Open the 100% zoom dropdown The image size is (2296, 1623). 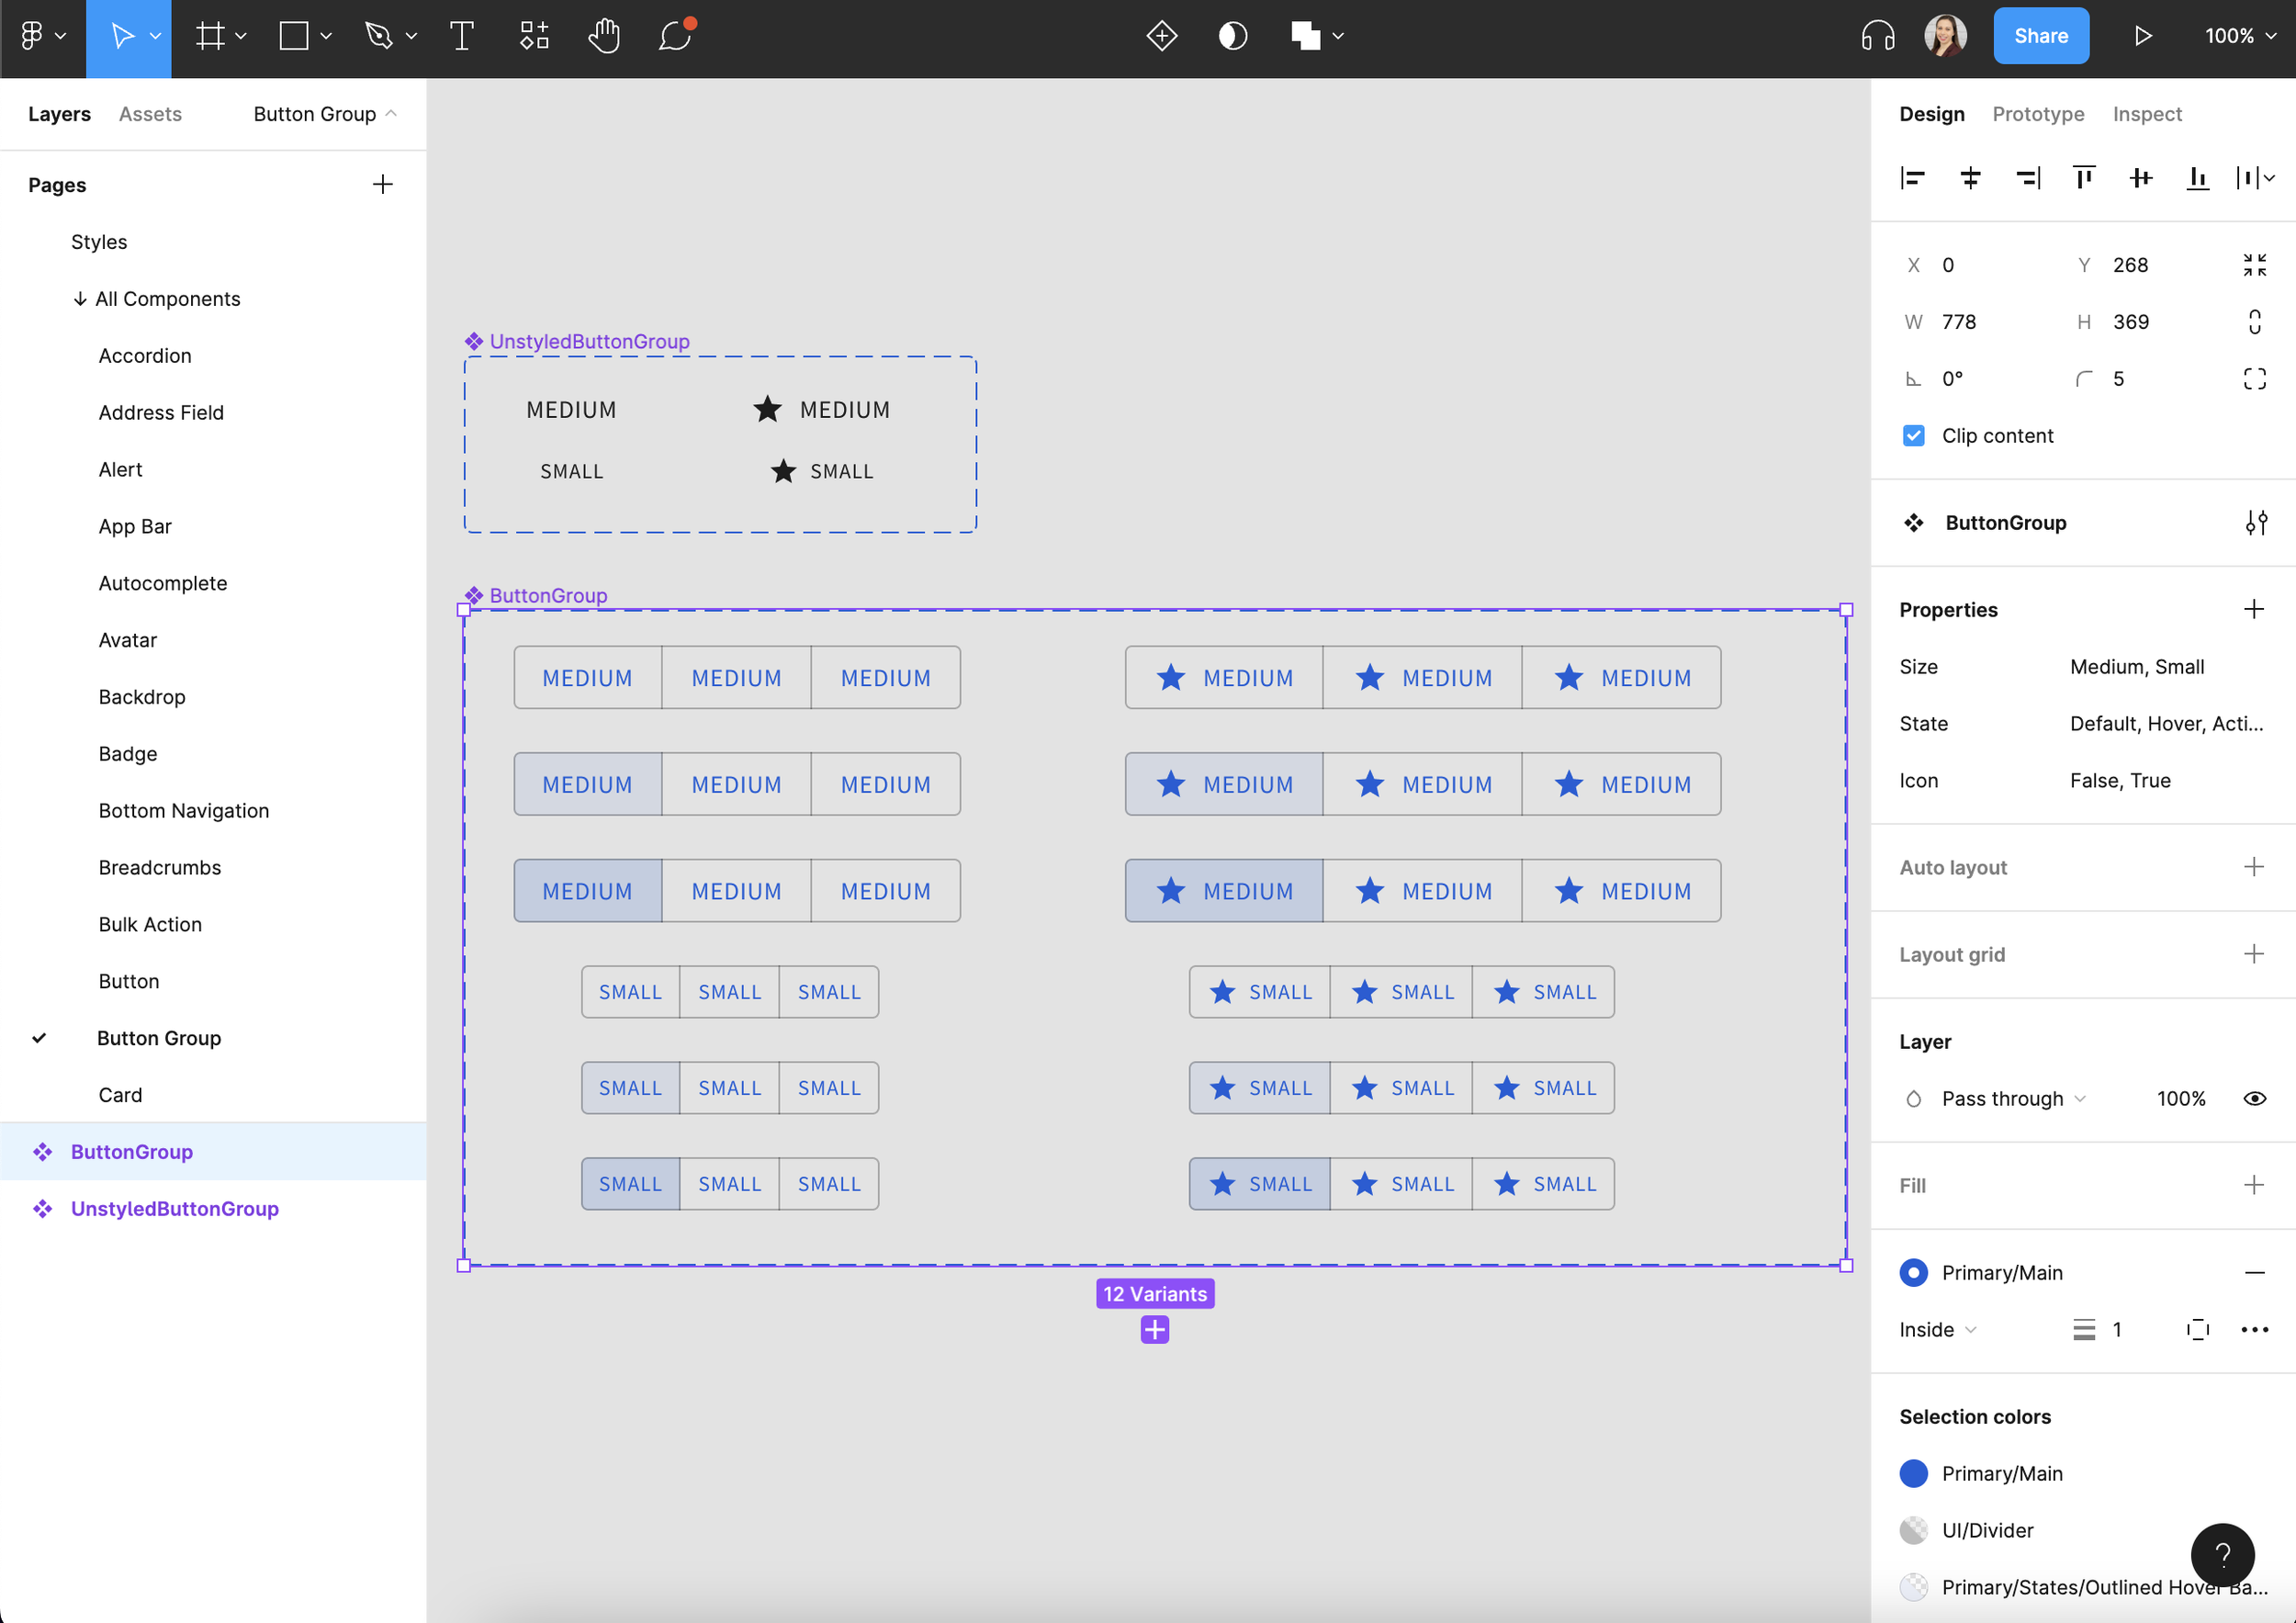pos(2240,36)
